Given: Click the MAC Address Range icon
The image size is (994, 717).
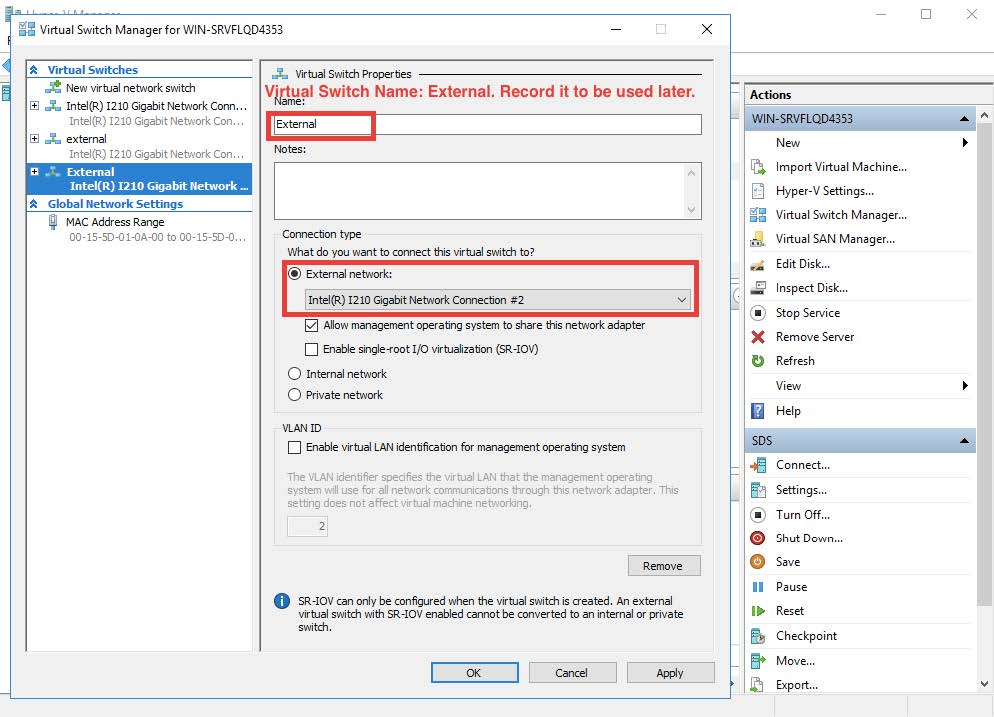Looking at the screenshot, I should click(53, 222).
